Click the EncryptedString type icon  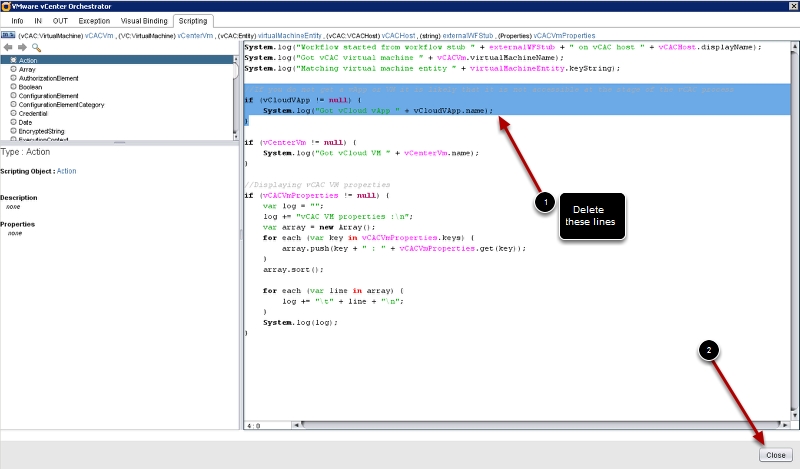pos(13,131)
